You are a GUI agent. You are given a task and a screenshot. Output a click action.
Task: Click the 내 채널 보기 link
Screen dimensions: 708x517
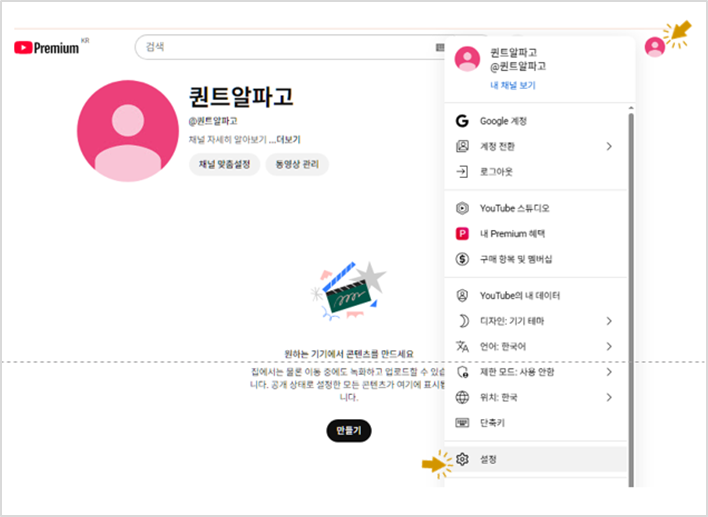pos(513,85)
